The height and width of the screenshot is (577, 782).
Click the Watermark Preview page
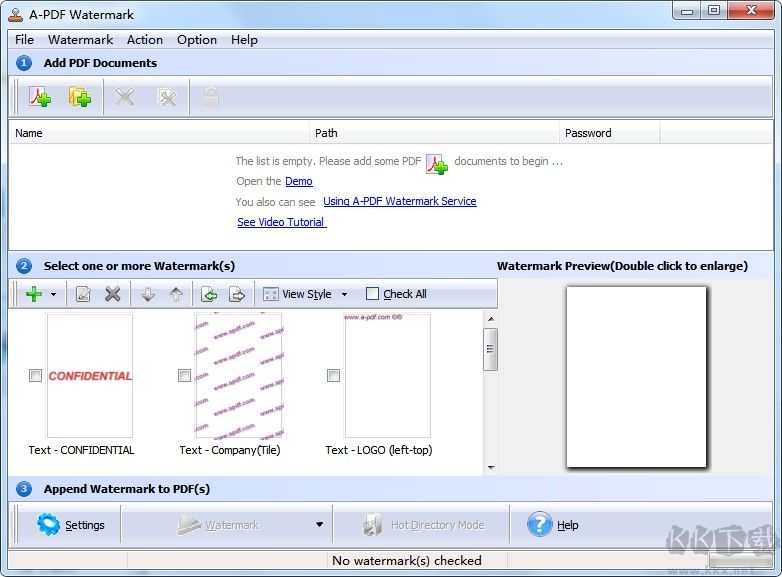coord(636,377)
